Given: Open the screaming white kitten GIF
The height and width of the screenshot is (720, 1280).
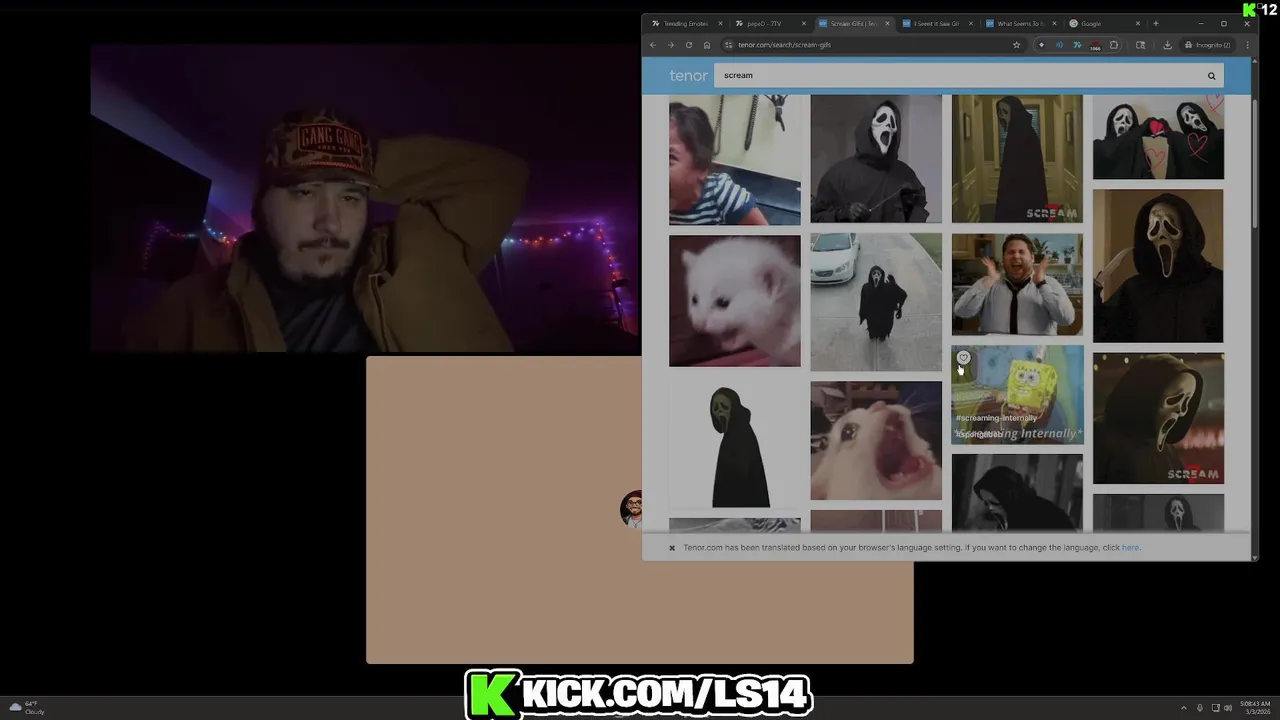Looking at the screenshot, I should coord(735,301).
